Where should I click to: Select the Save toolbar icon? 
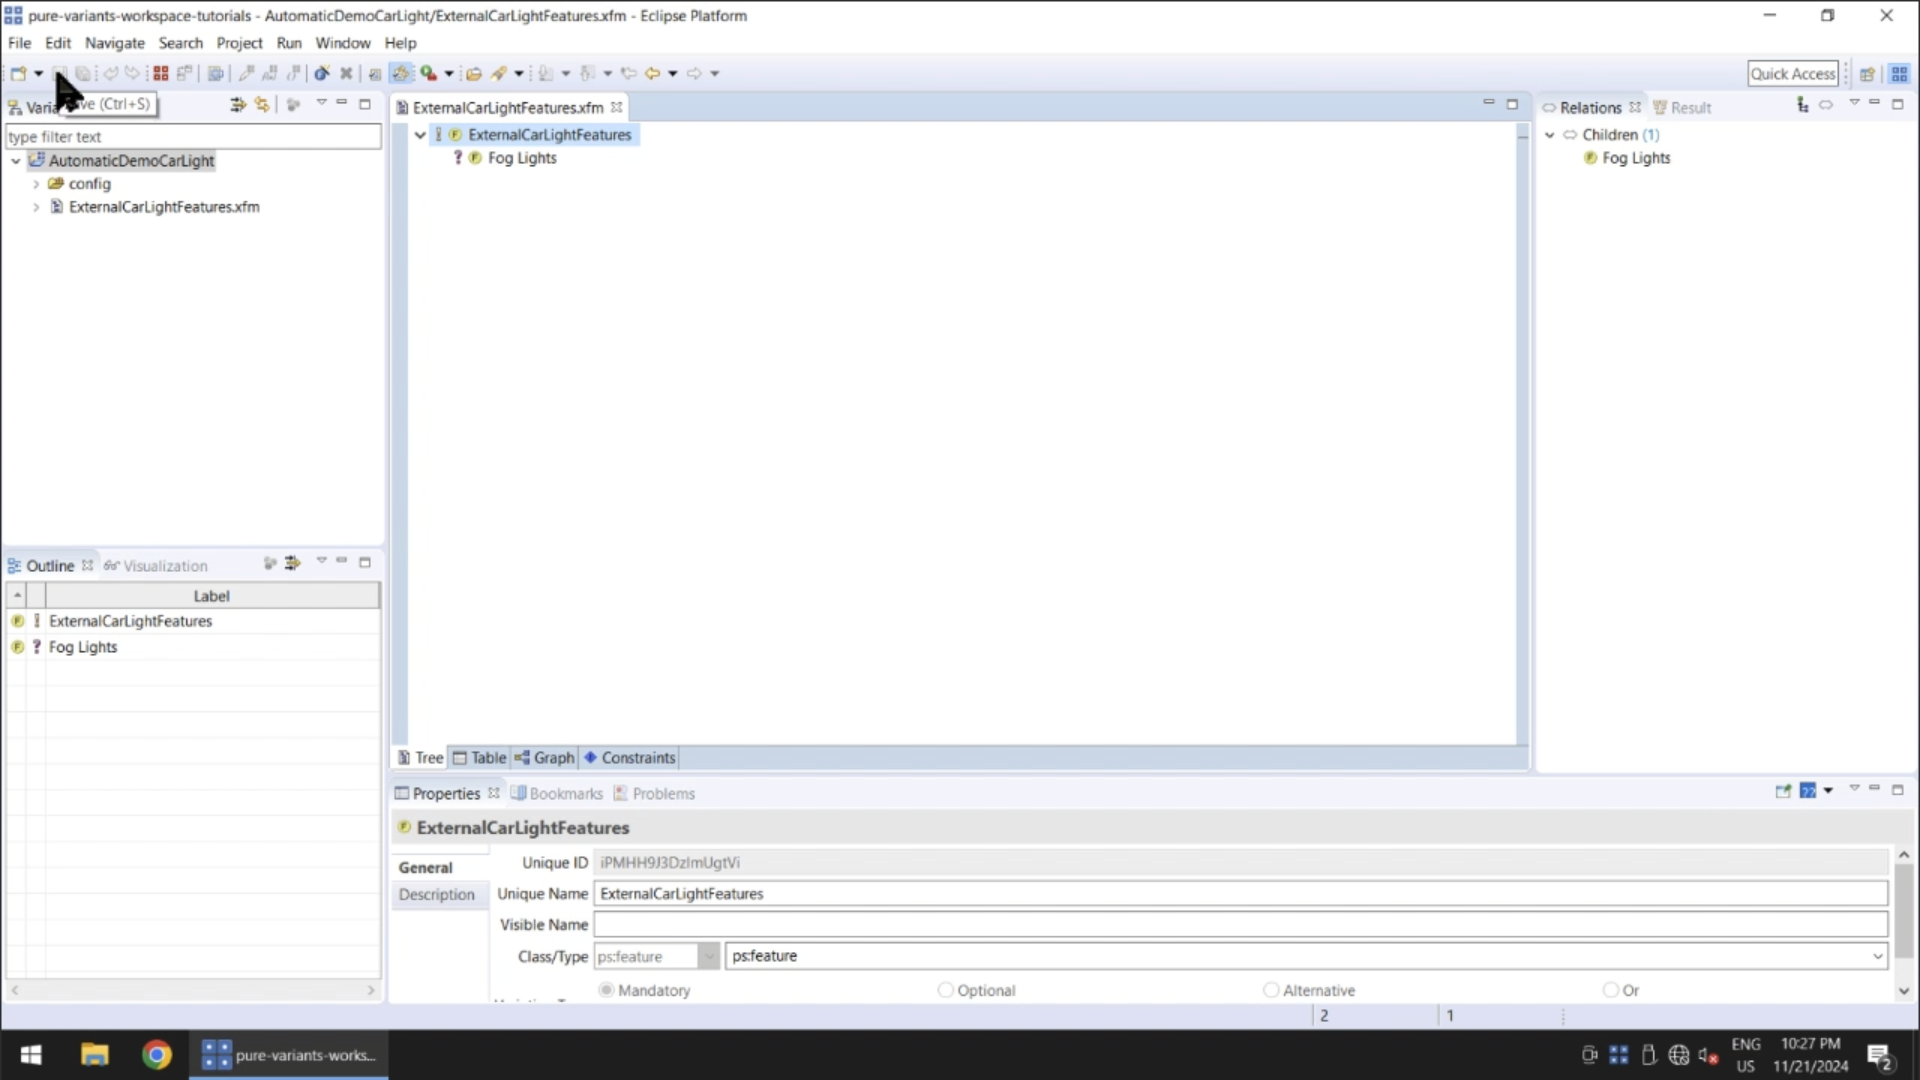coord(60,73)
